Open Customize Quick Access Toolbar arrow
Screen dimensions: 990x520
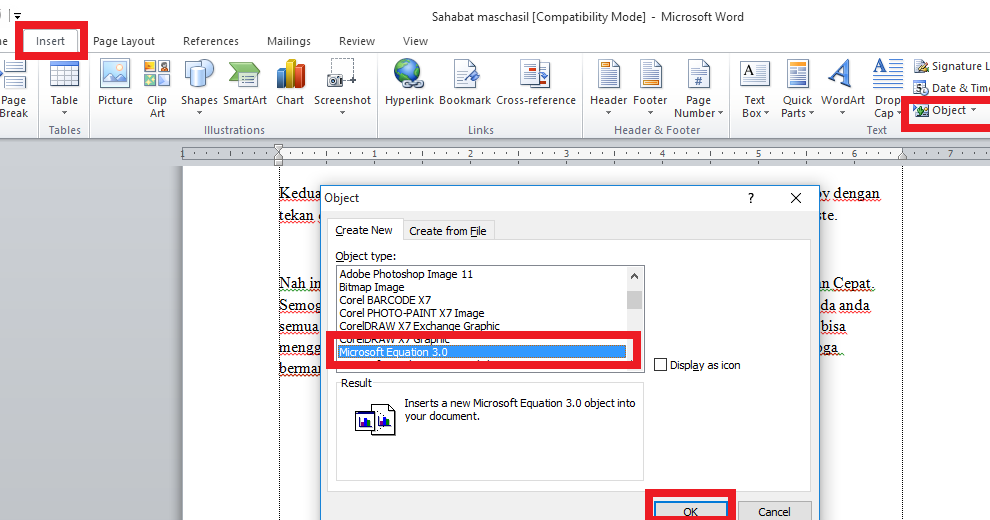(18, 16)
